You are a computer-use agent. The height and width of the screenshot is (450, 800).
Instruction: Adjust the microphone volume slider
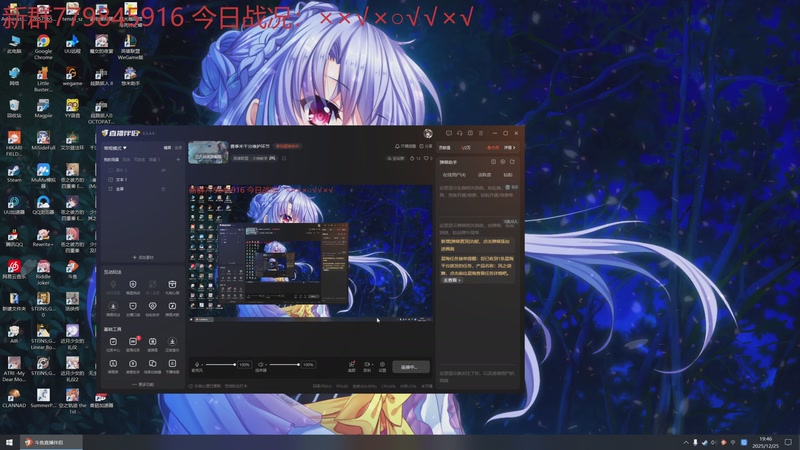click(220, 364)
